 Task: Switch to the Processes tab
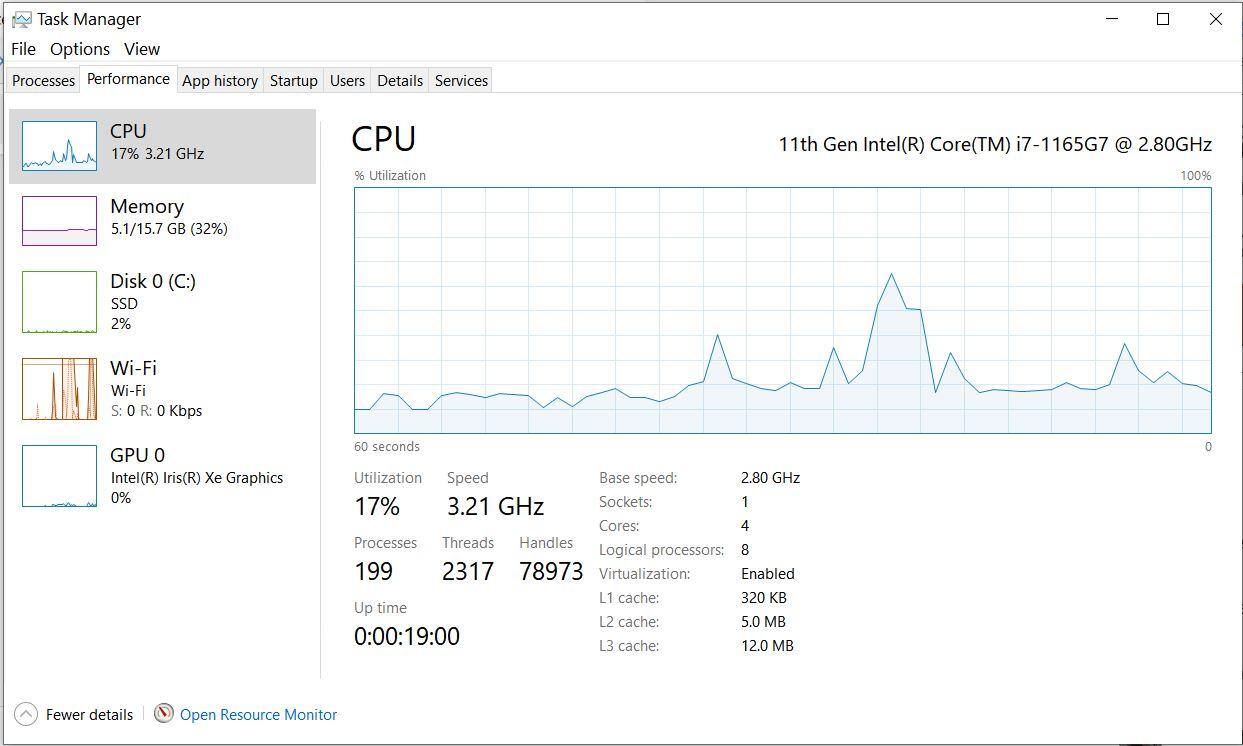pyautogui.click(x=43, y=81)
